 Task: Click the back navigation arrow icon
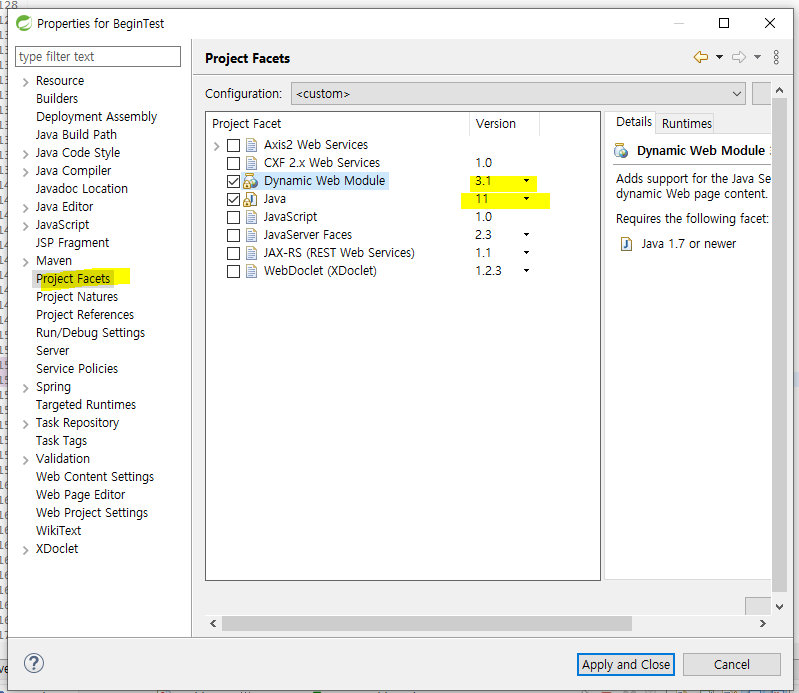pos(701,57)
